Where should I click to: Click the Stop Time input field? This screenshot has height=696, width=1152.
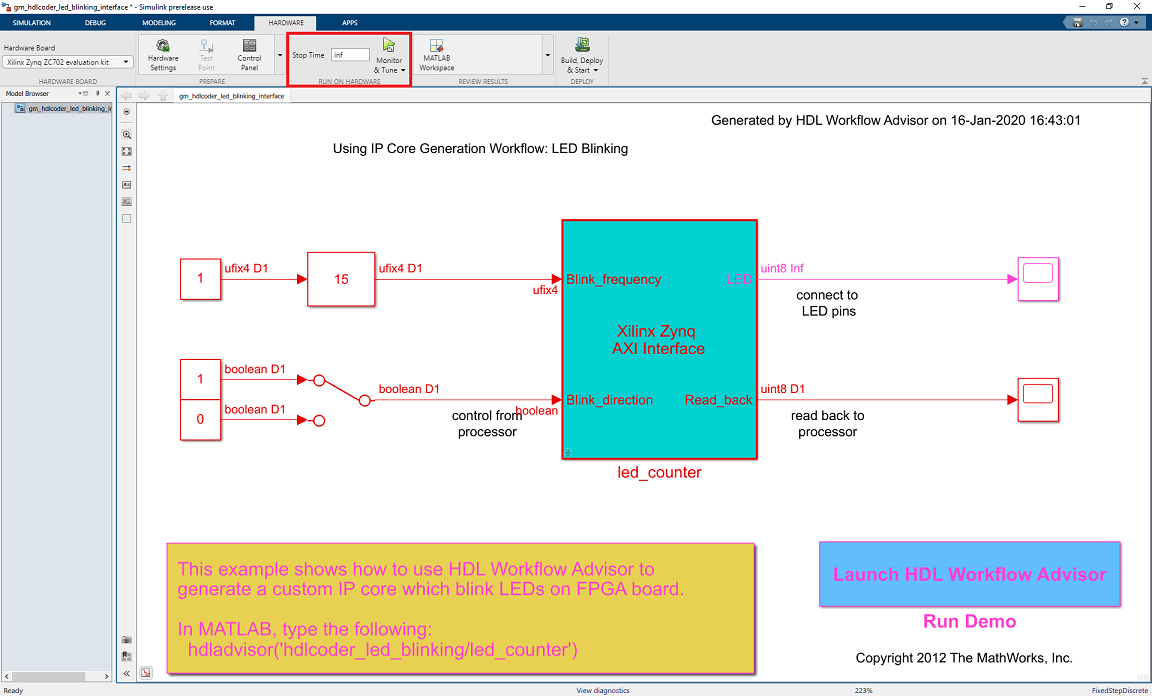tap(350, 55)
